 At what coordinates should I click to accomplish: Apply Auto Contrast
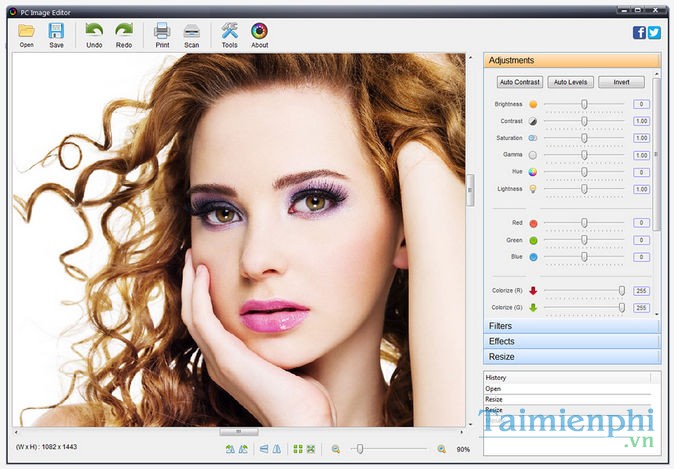[520, 82]
